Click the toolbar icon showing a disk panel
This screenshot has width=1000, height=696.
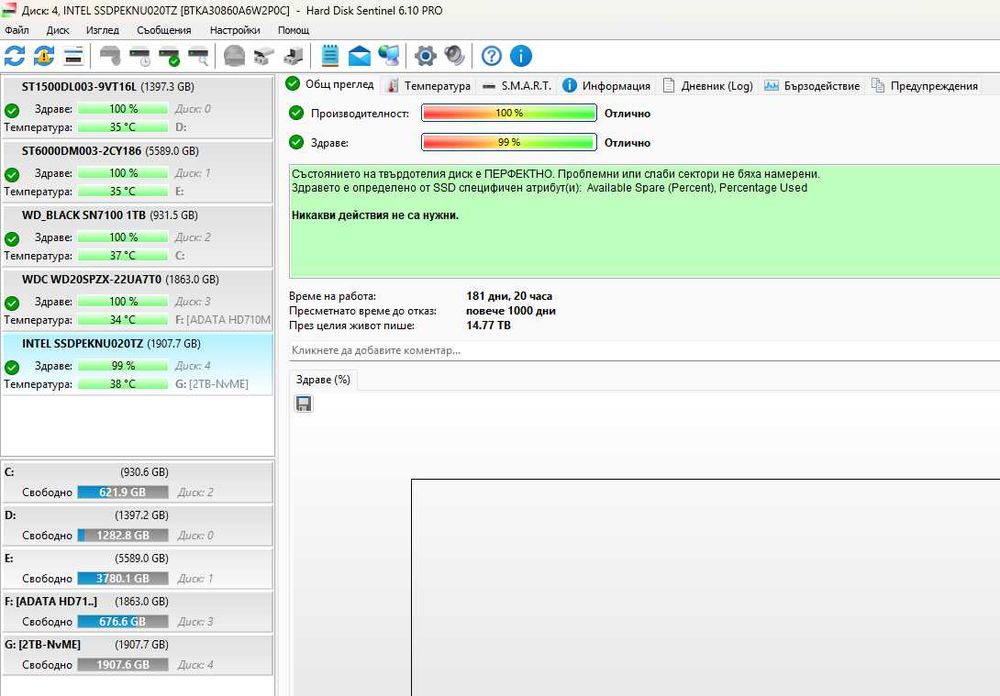(73, 56)
